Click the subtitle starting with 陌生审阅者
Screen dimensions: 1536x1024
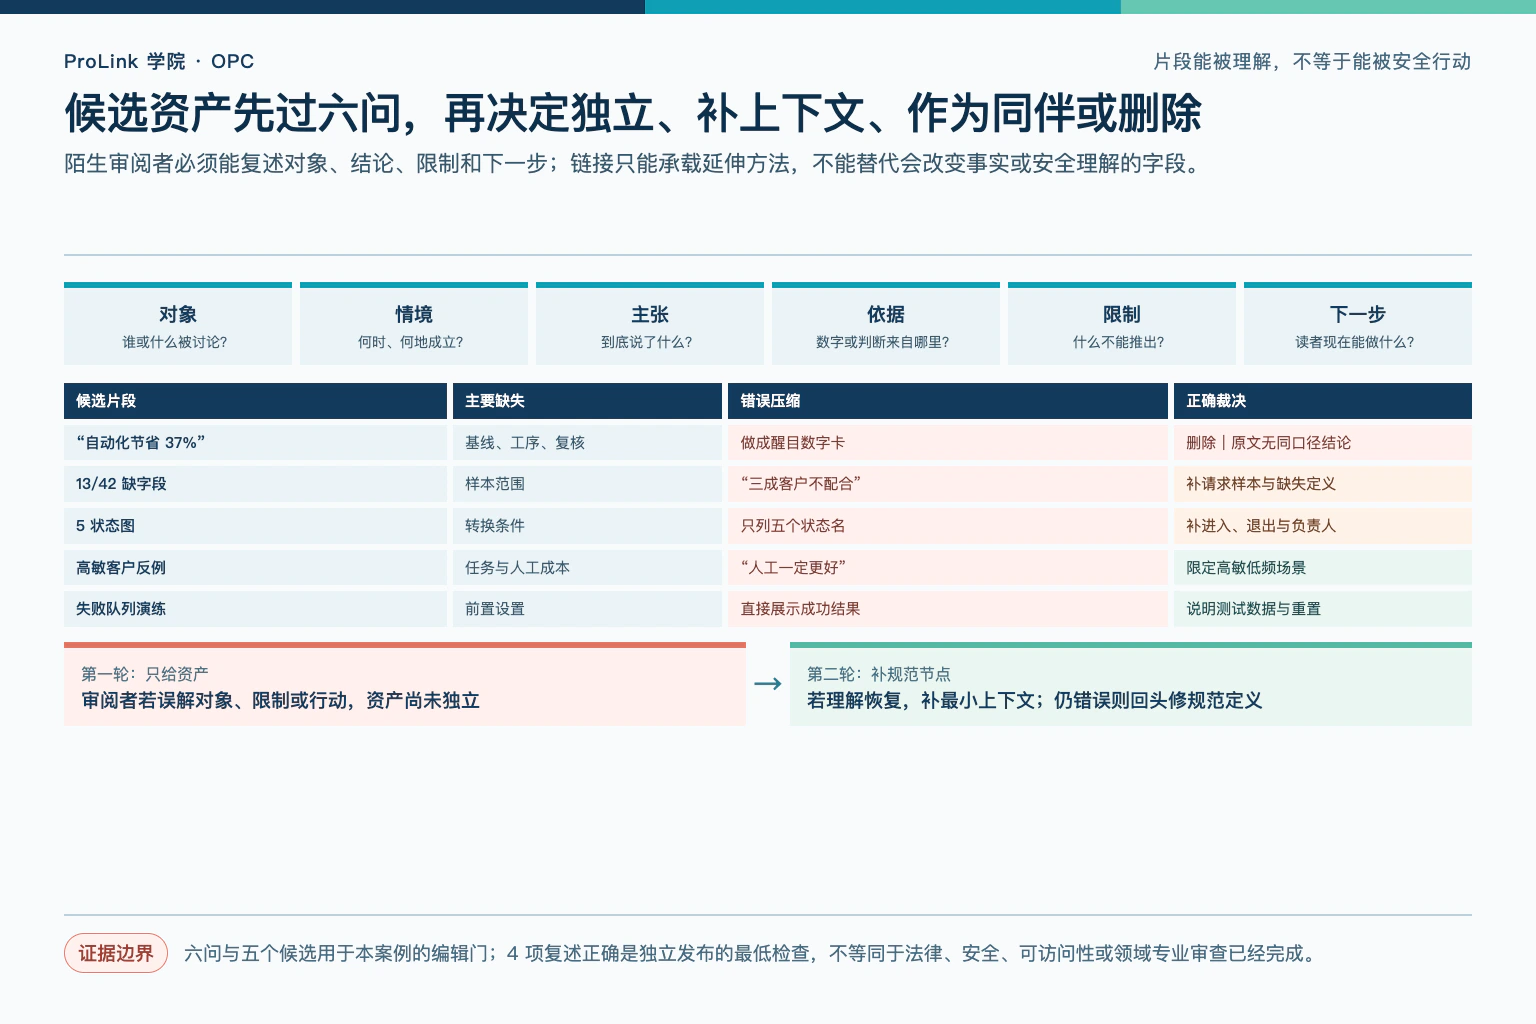pos(634,164)
